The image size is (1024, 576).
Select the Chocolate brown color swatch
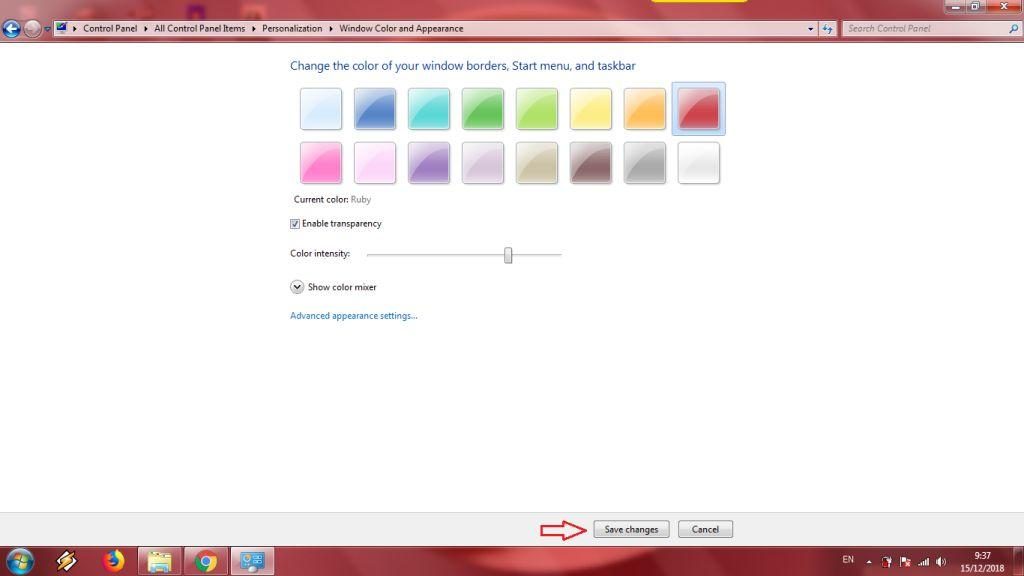click(x=590, y=163)
